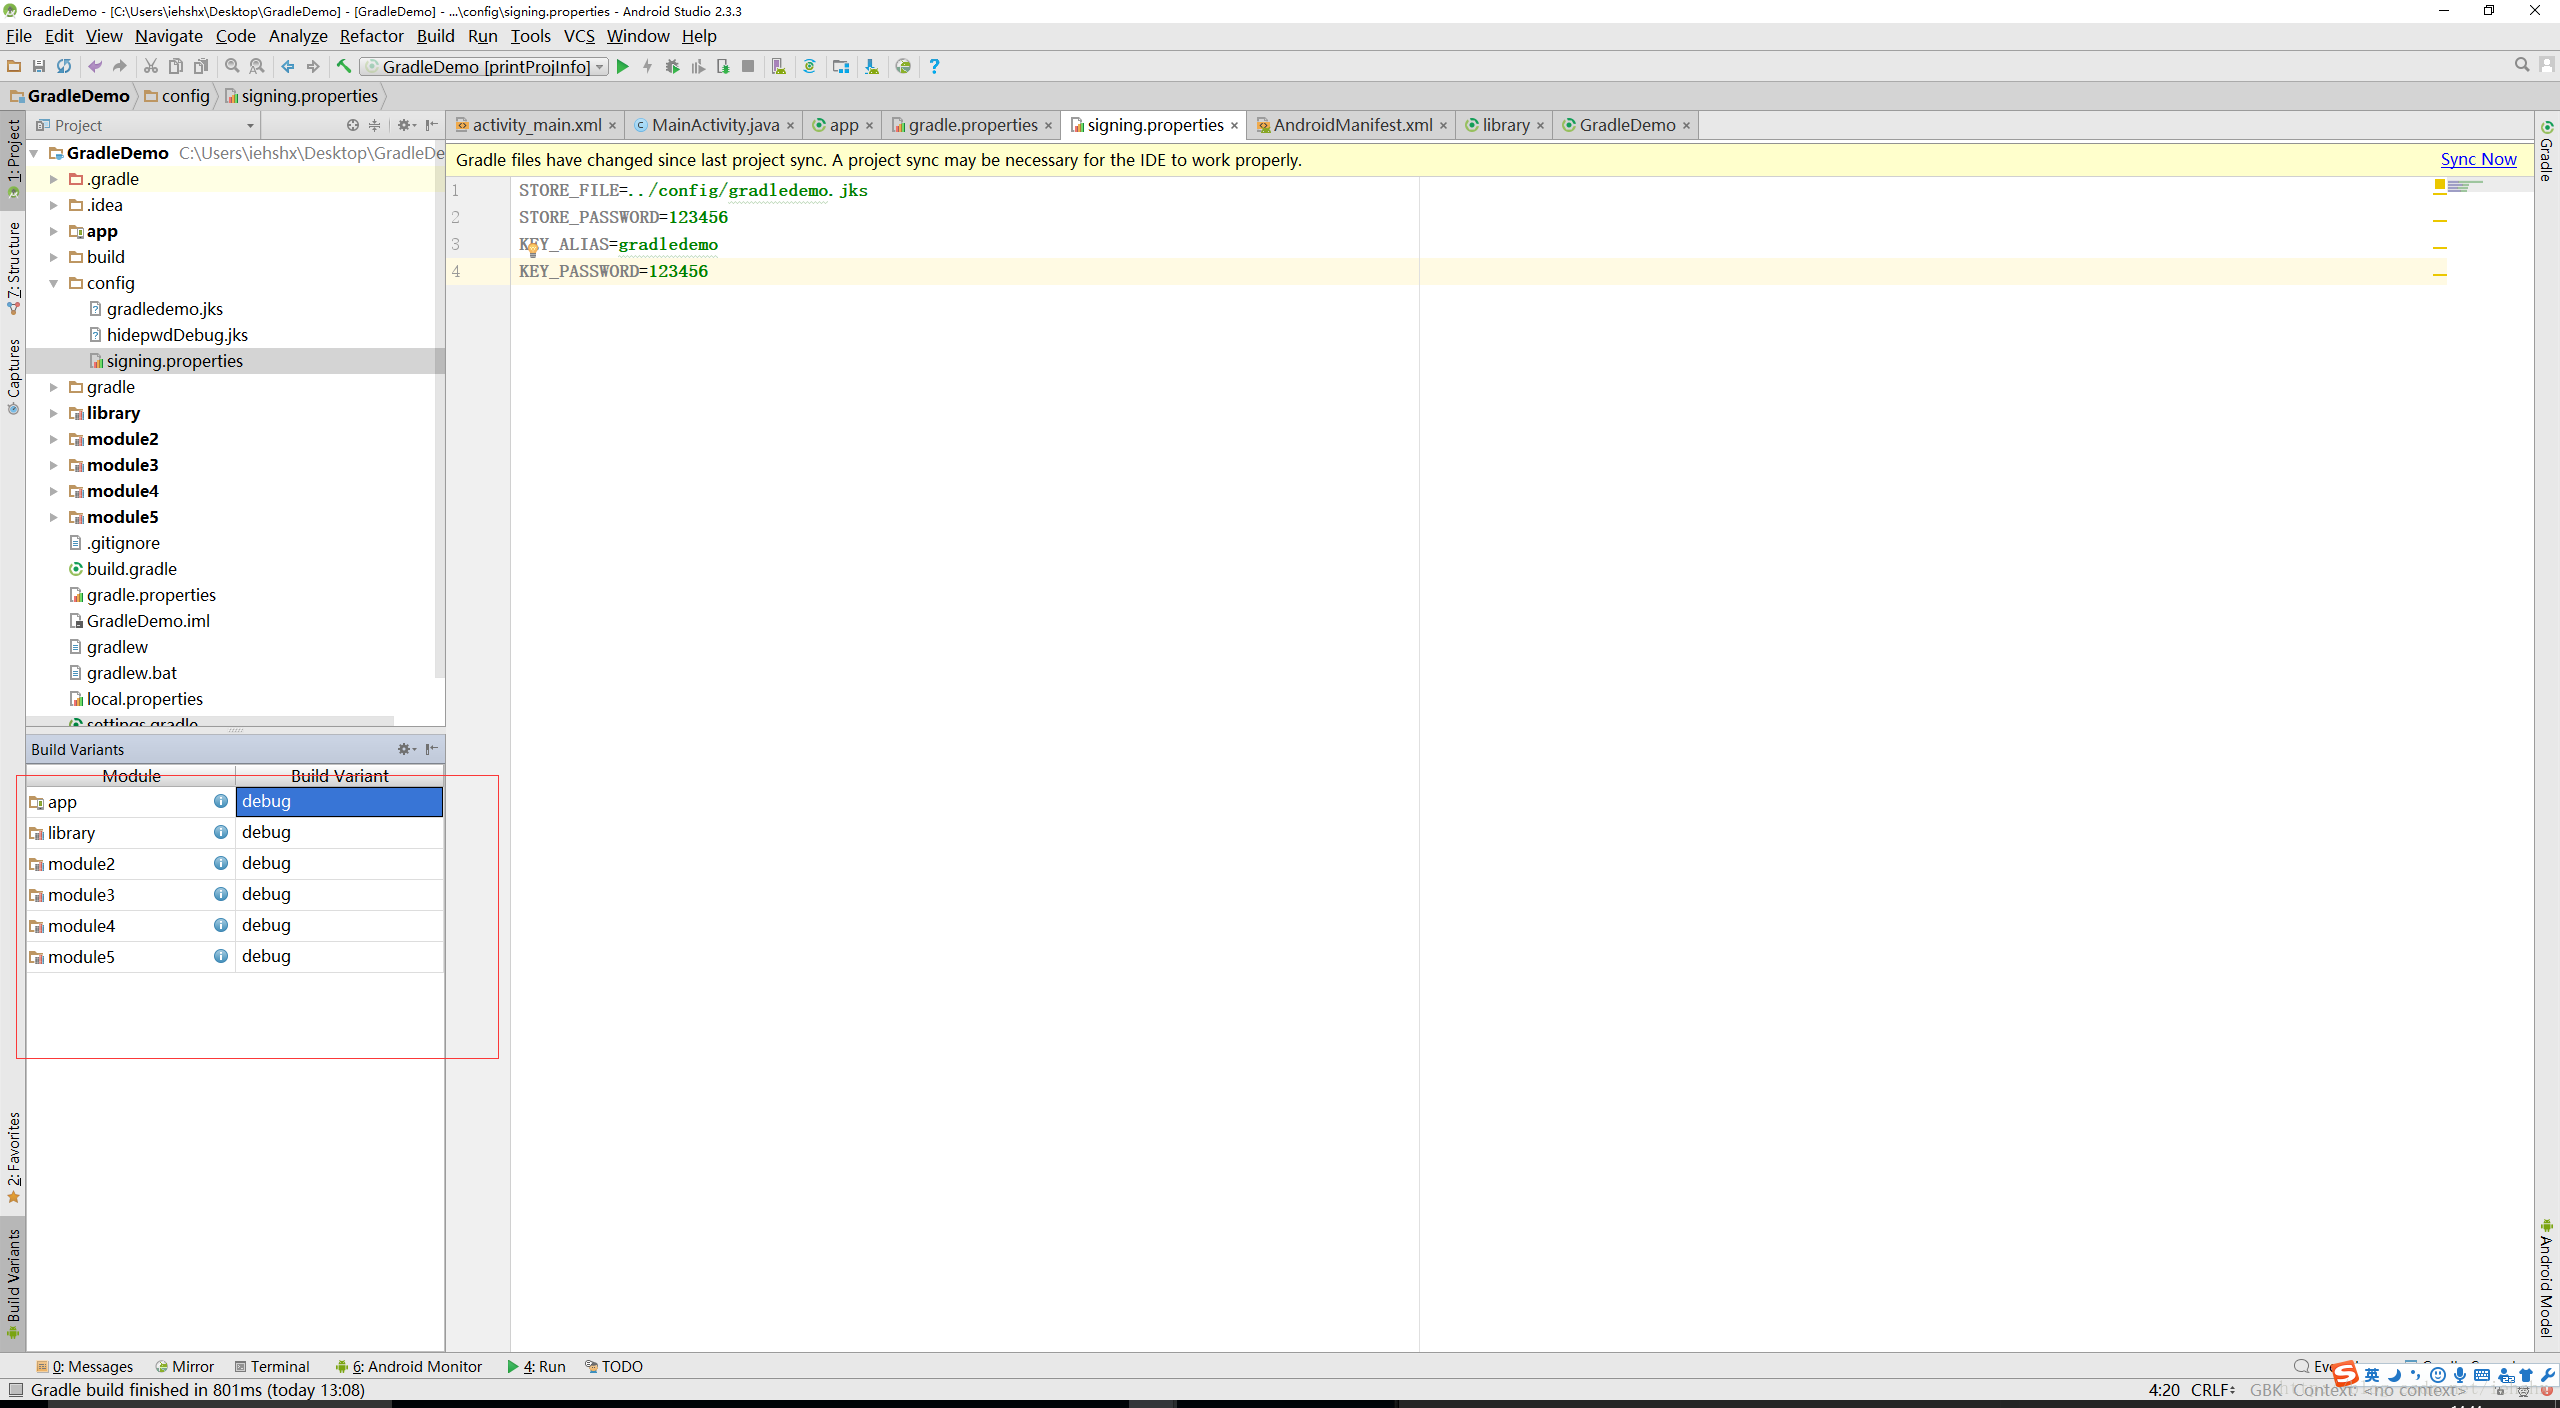The width and height of the screenshot is (2560, 1408).
Task: Open the AVD Manager icon
Action: coord(779,66)
